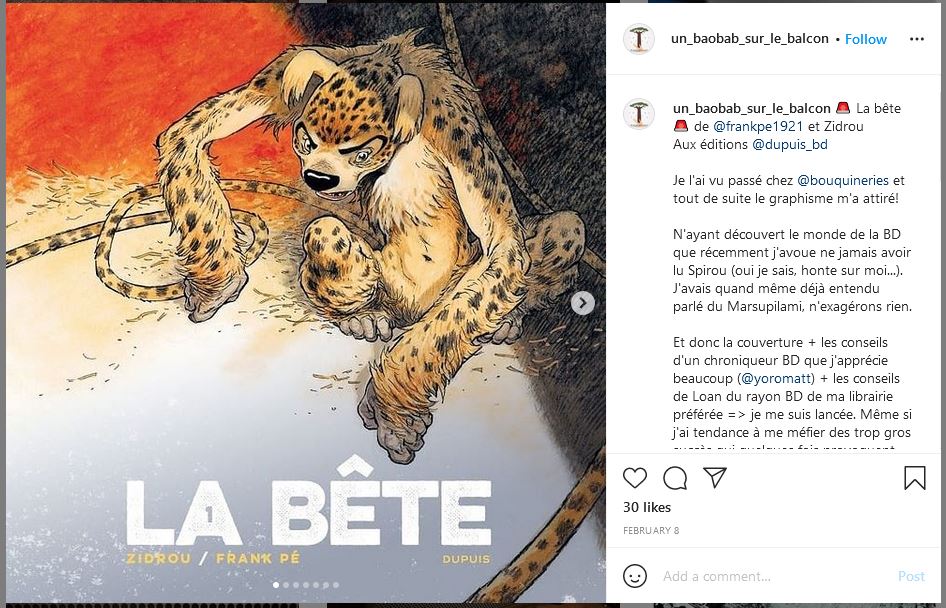Follow un_baobab_sur_le_balcon

pyautogui.click(x=866, y=39)
